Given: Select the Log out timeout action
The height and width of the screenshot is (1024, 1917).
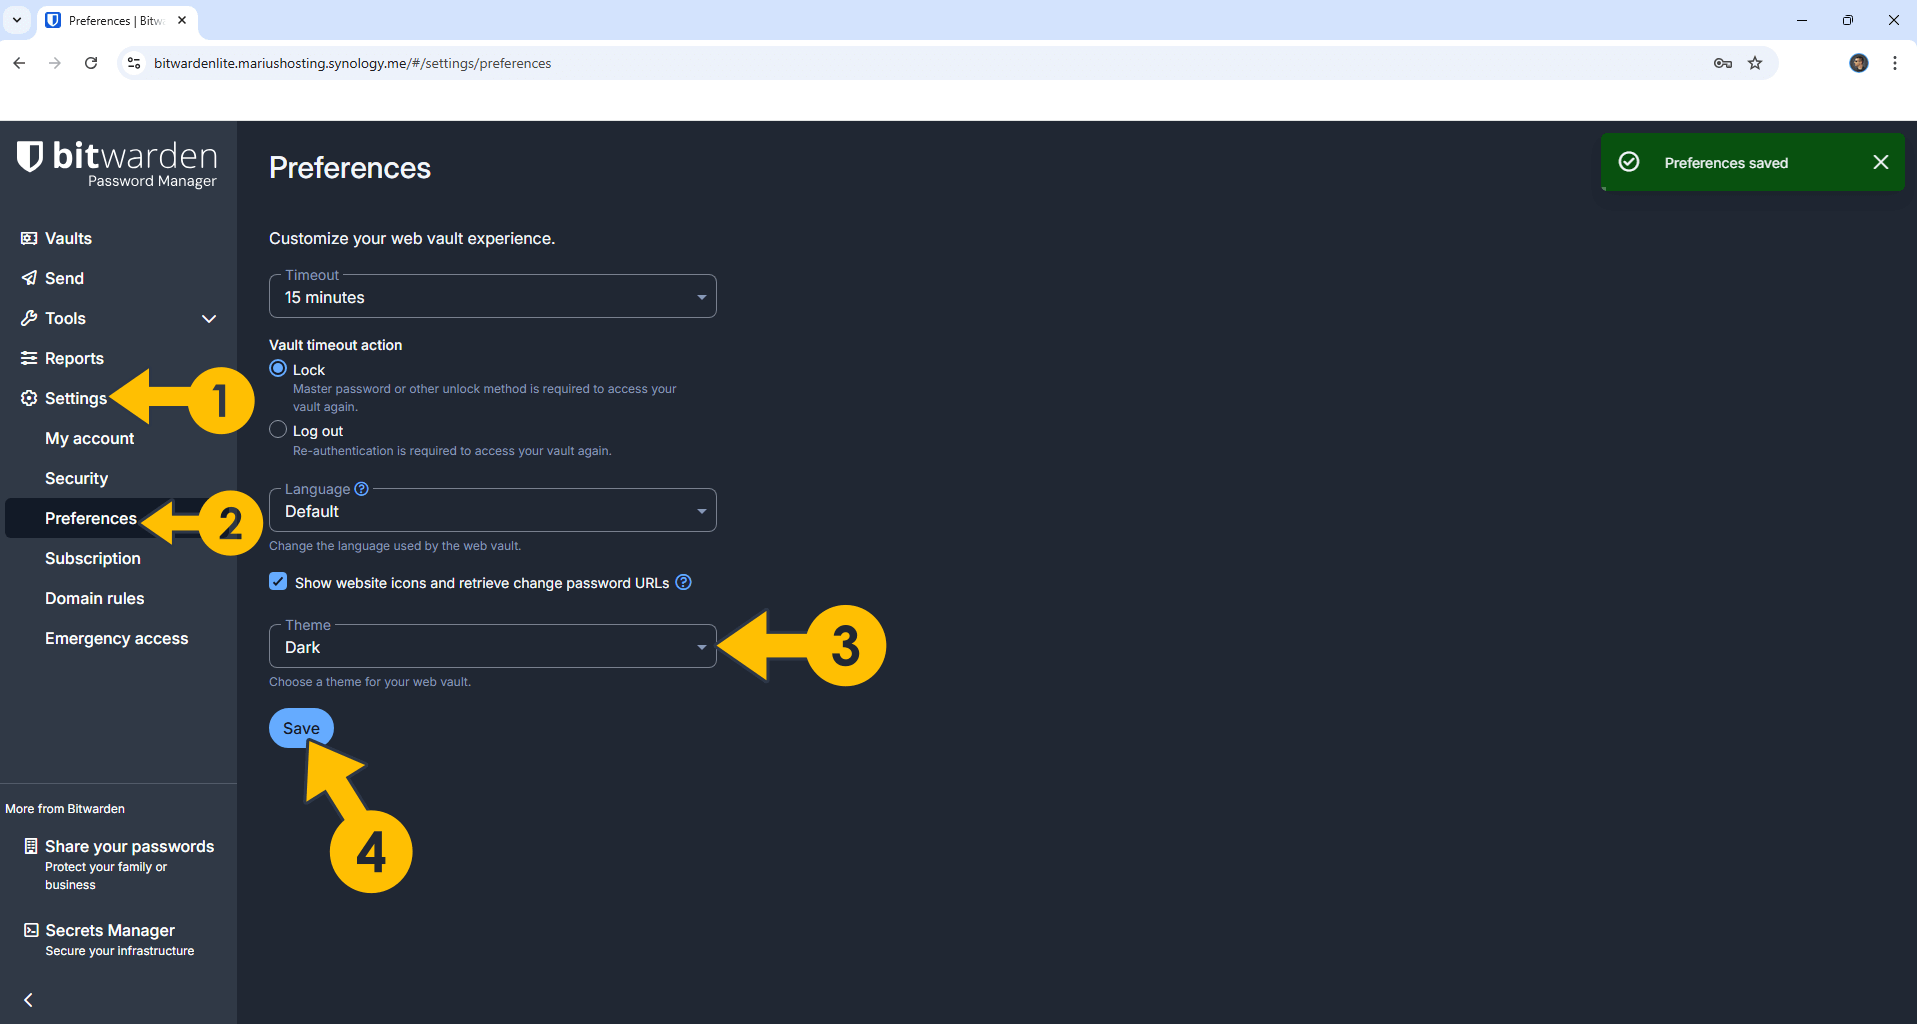Looking at the screenshot, I should [x=277, y=429].
